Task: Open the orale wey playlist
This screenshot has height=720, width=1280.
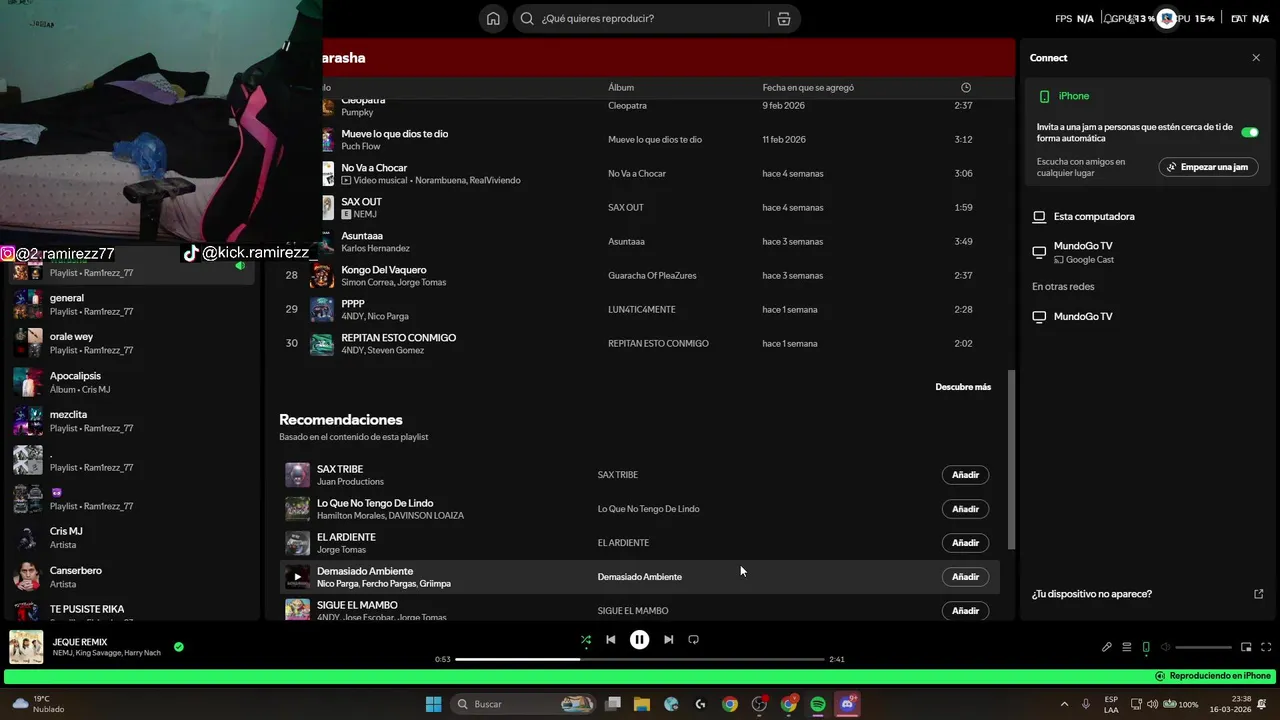Action: click(130, 343)
